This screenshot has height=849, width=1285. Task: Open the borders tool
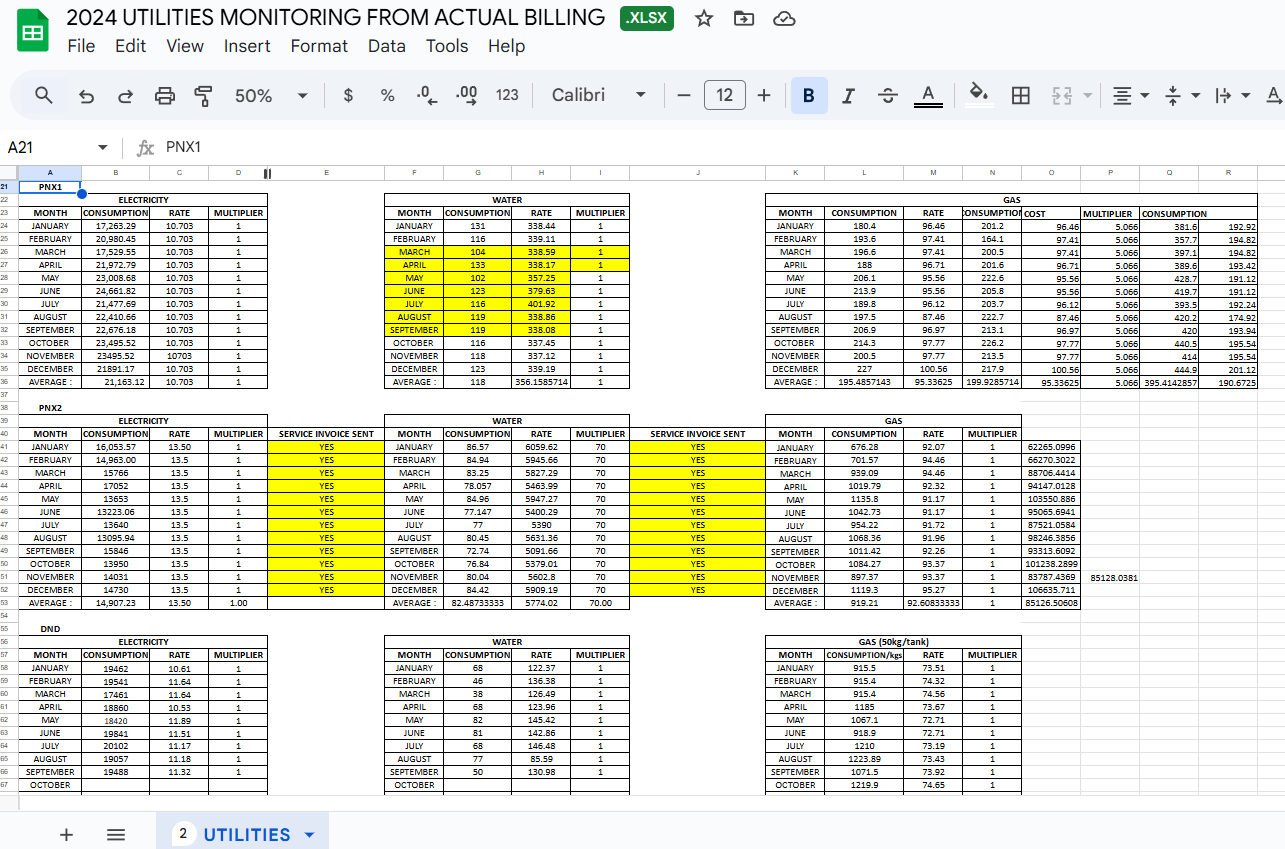tap(1021, 95)
